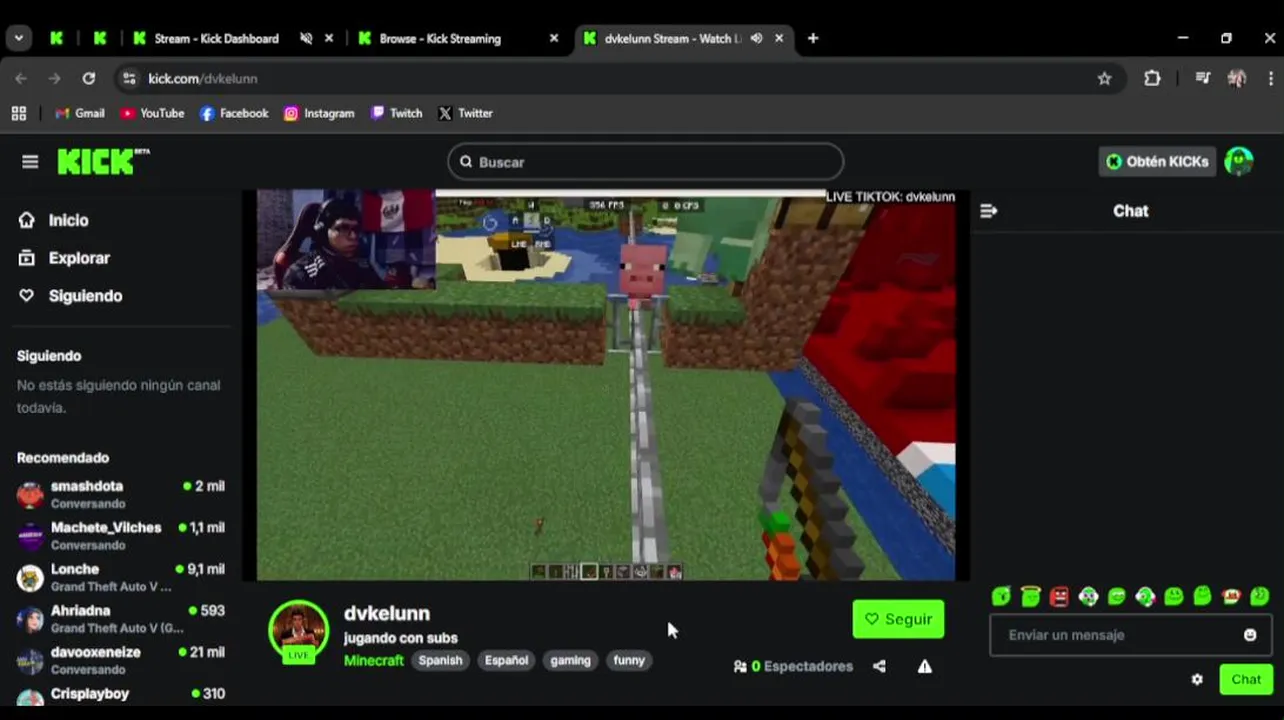Unmute the Kick Dashboard tab audio icon
1284x720 pixels.
306,38
